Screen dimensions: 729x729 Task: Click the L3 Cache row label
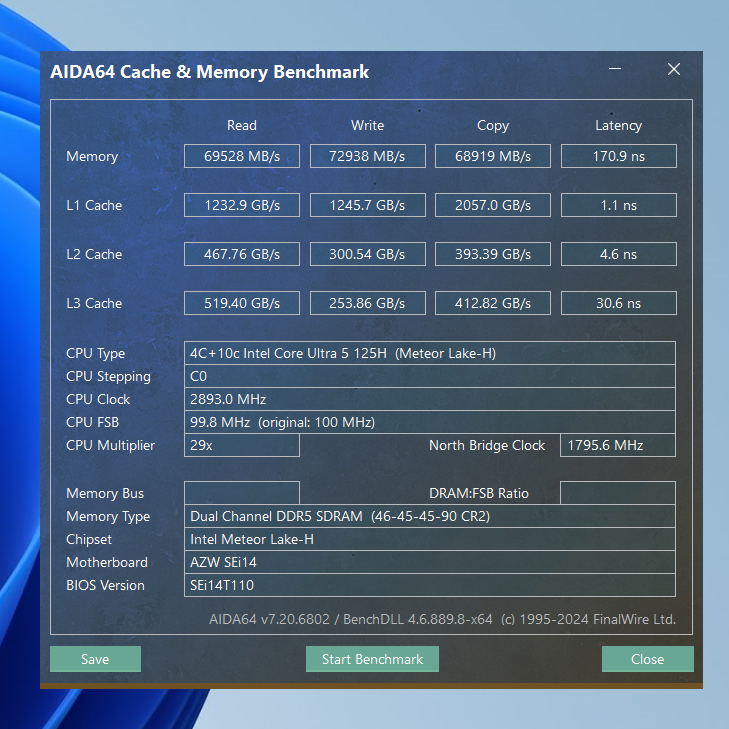[x=94, y=303]
